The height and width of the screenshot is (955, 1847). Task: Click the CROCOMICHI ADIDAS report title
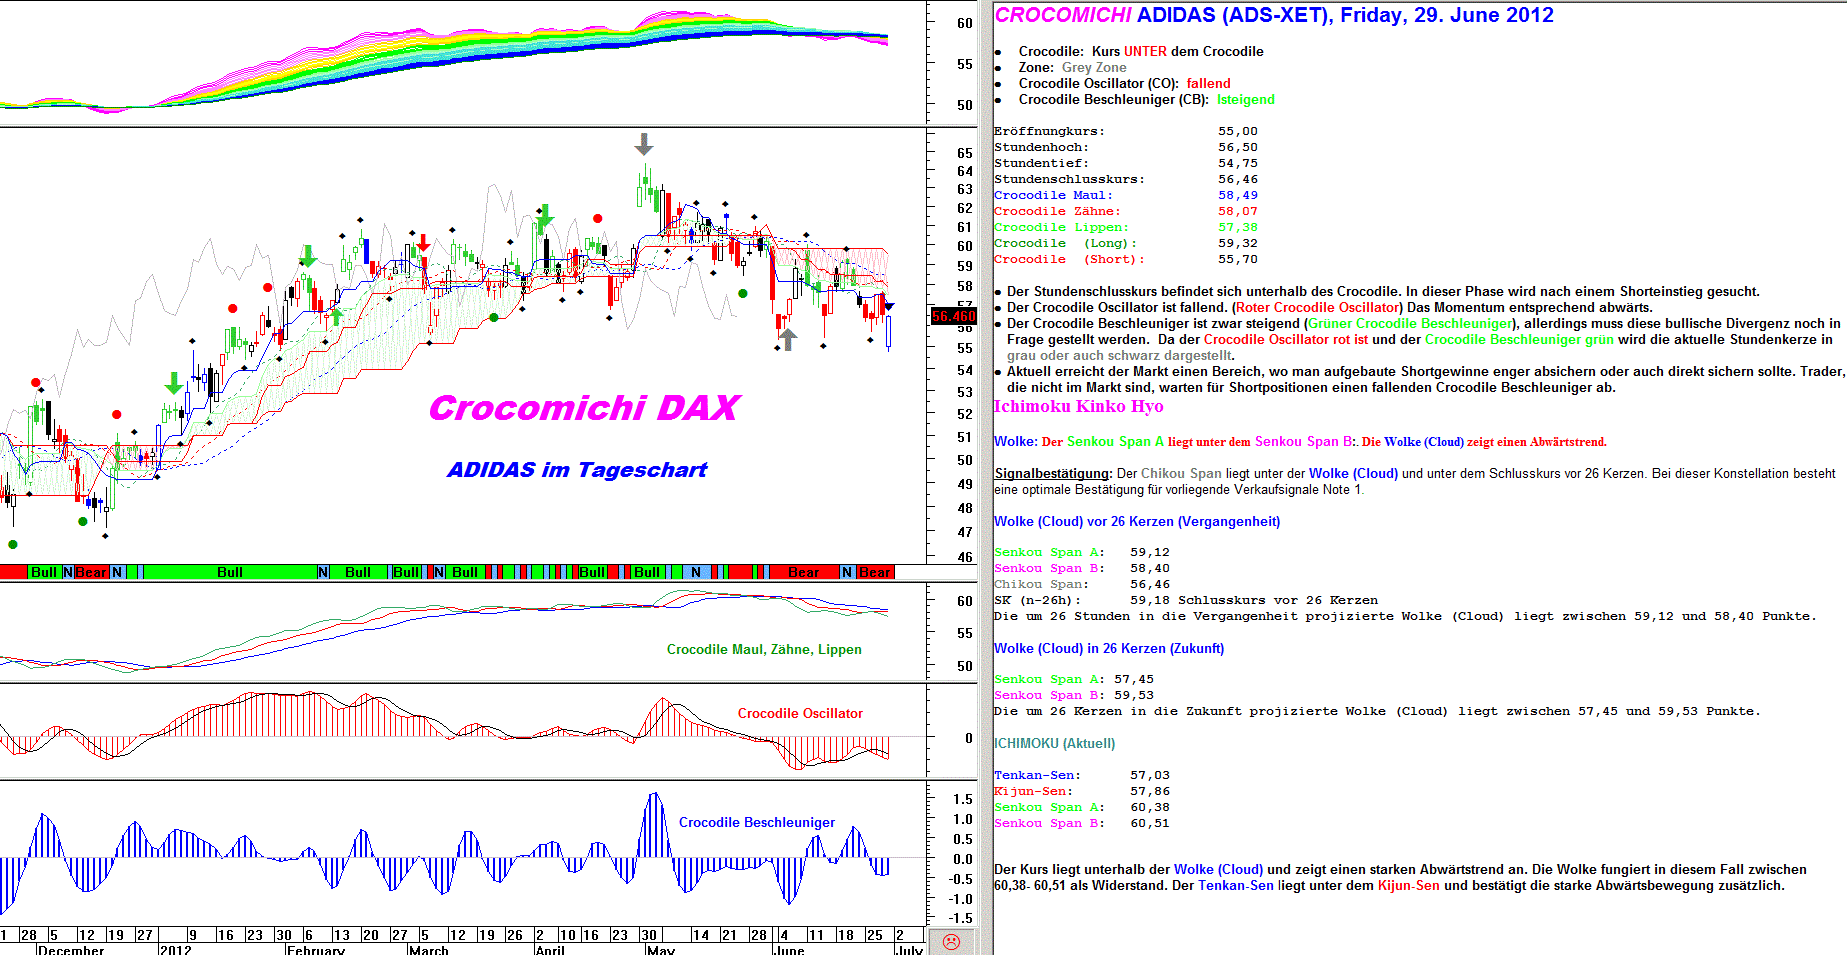click(1274, 15)
